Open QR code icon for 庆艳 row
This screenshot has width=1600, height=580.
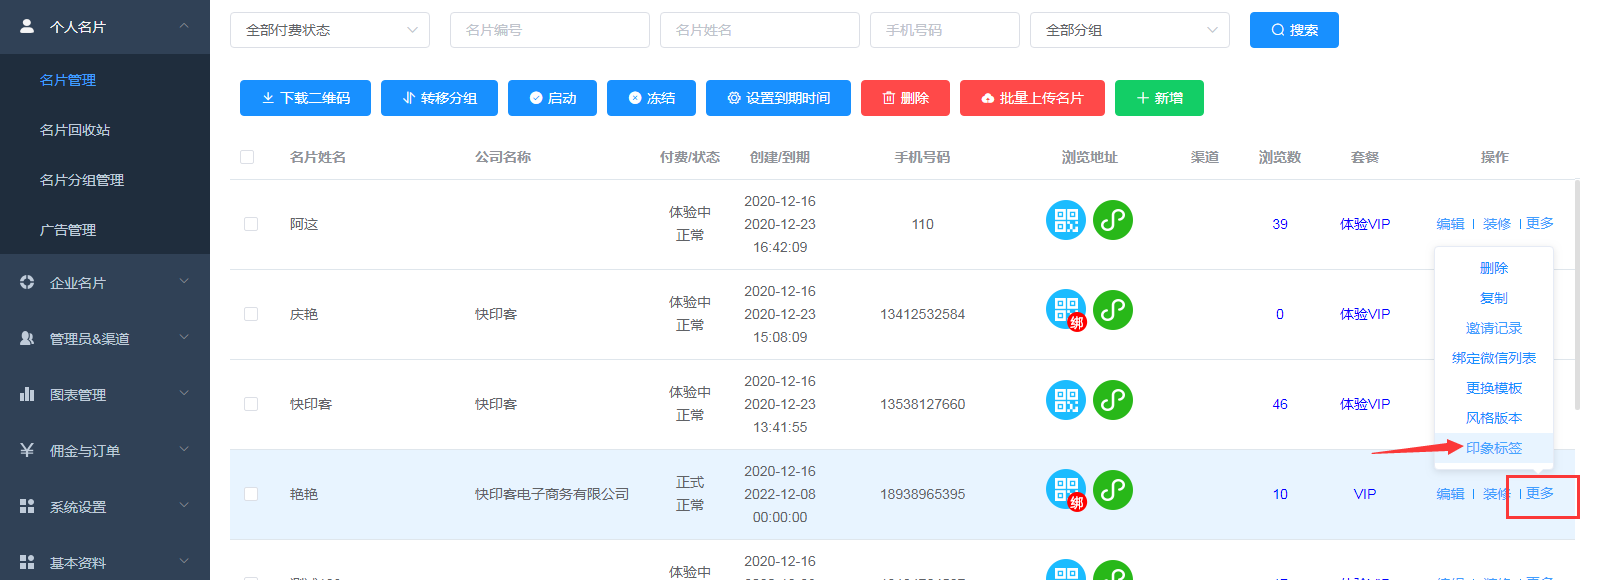[1065, 310]
